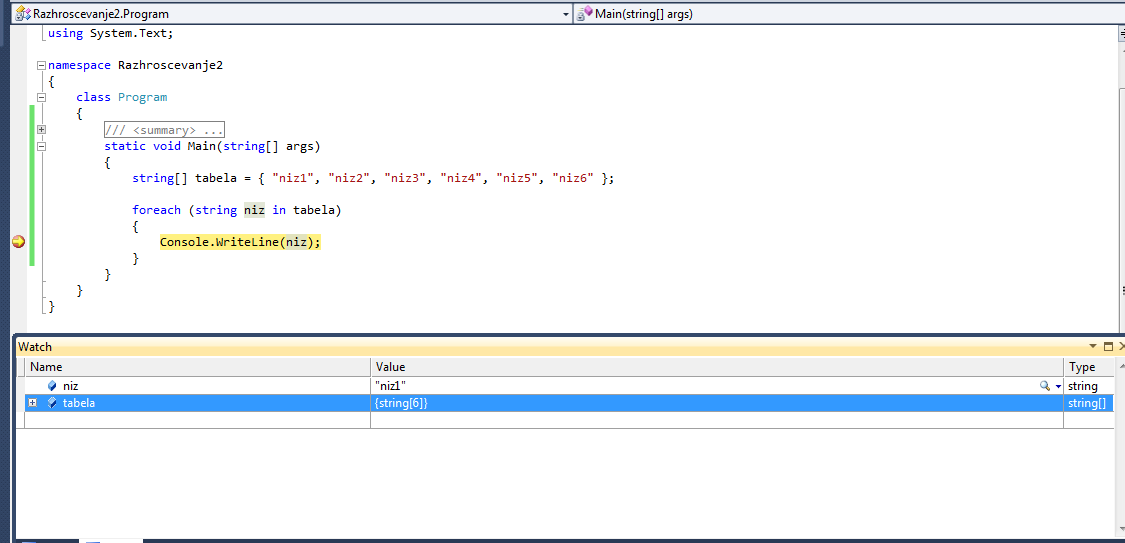Screen dimensions: 1125x543
Task: Open the text visualizer magnifier for niz
Action: click(1045, 386)
